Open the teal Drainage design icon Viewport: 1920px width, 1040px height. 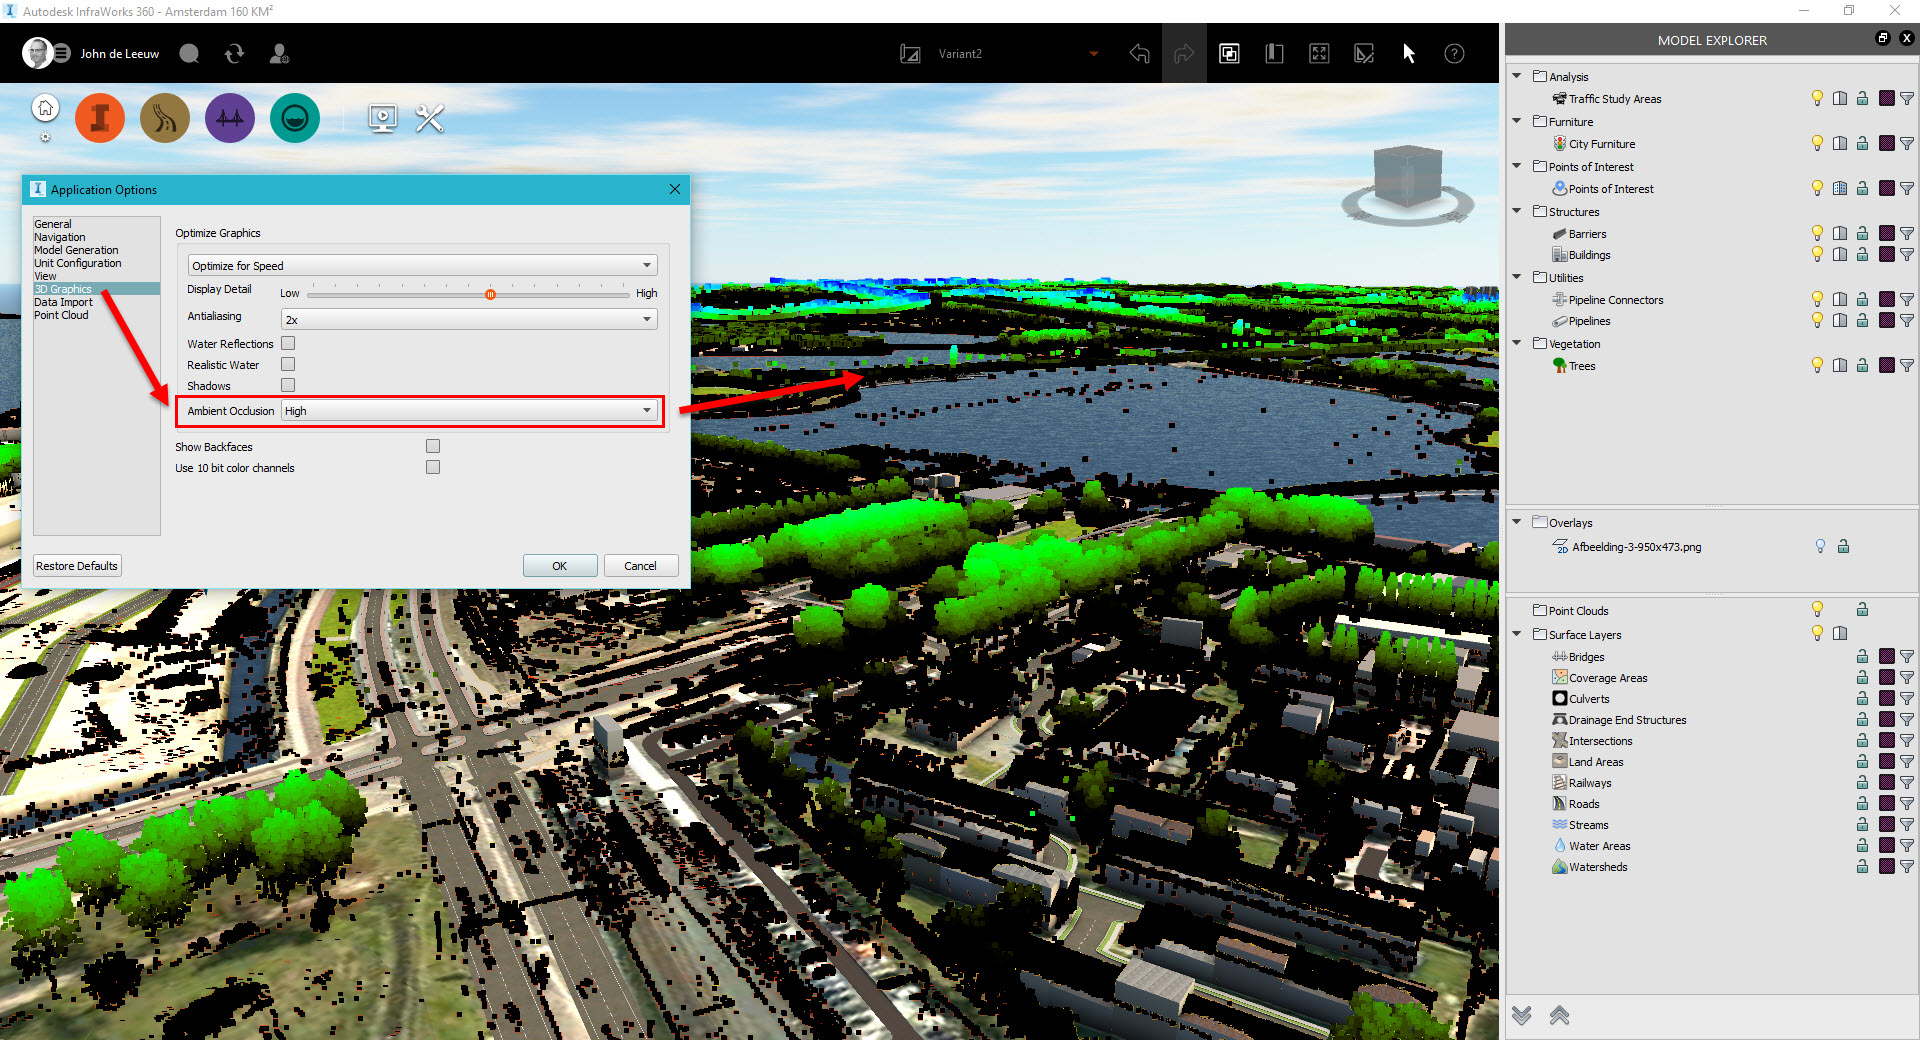click(294, 117)
